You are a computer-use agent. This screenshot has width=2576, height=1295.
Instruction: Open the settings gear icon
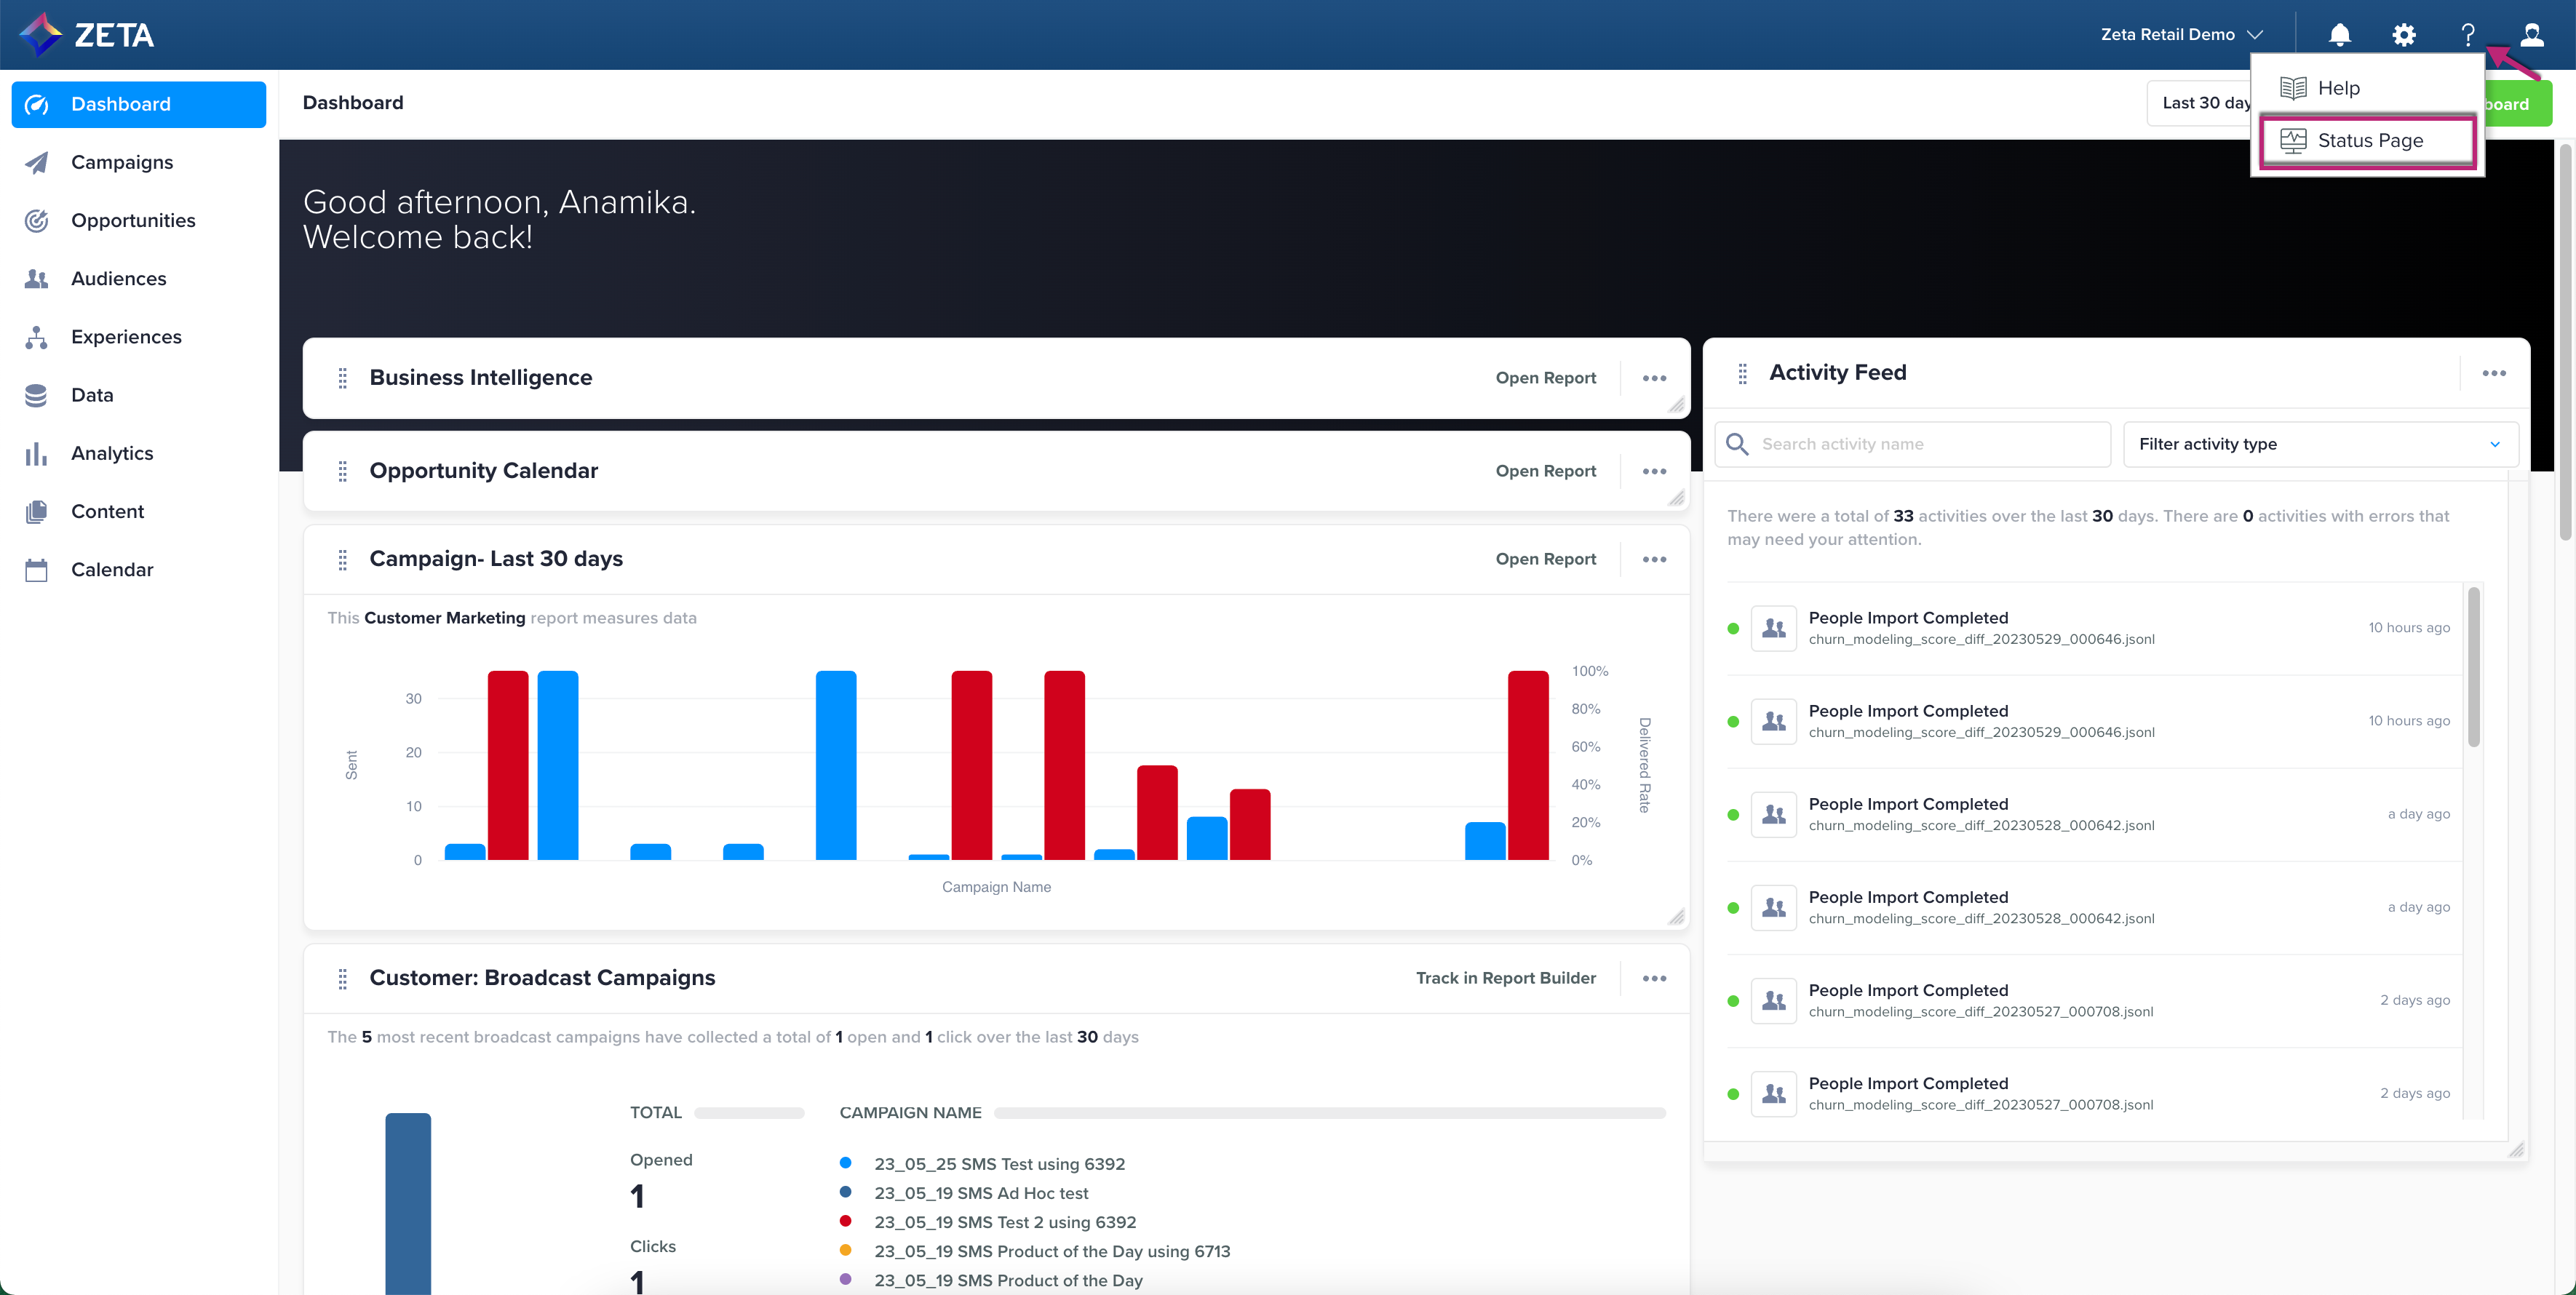click(2403, 35)
